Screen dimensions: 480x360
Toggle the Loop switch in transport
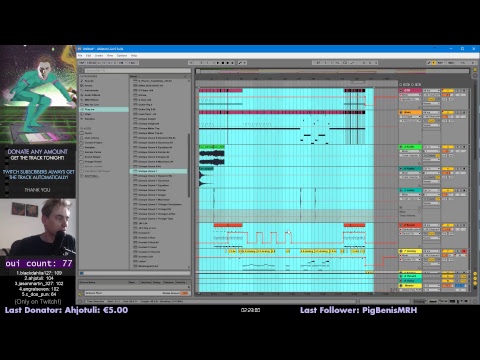click(345, 63)
